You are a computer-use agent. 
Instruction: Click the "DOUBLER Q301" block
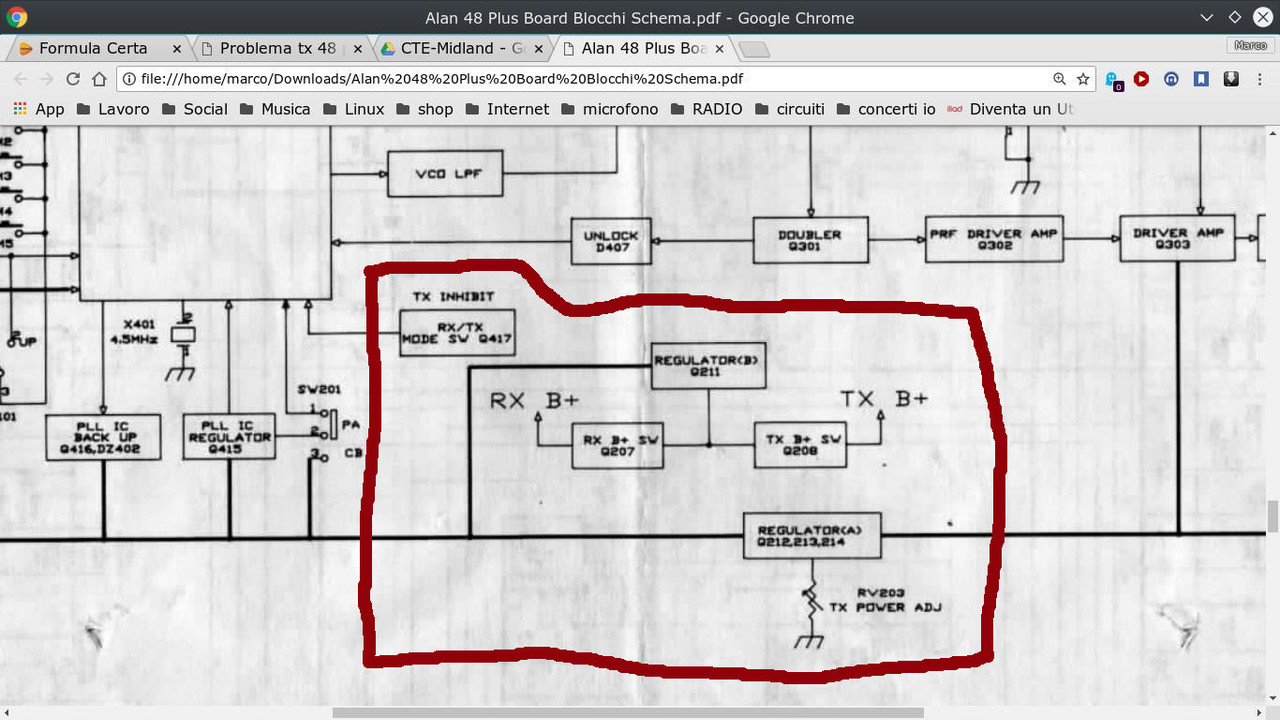[x=810, y=240]
